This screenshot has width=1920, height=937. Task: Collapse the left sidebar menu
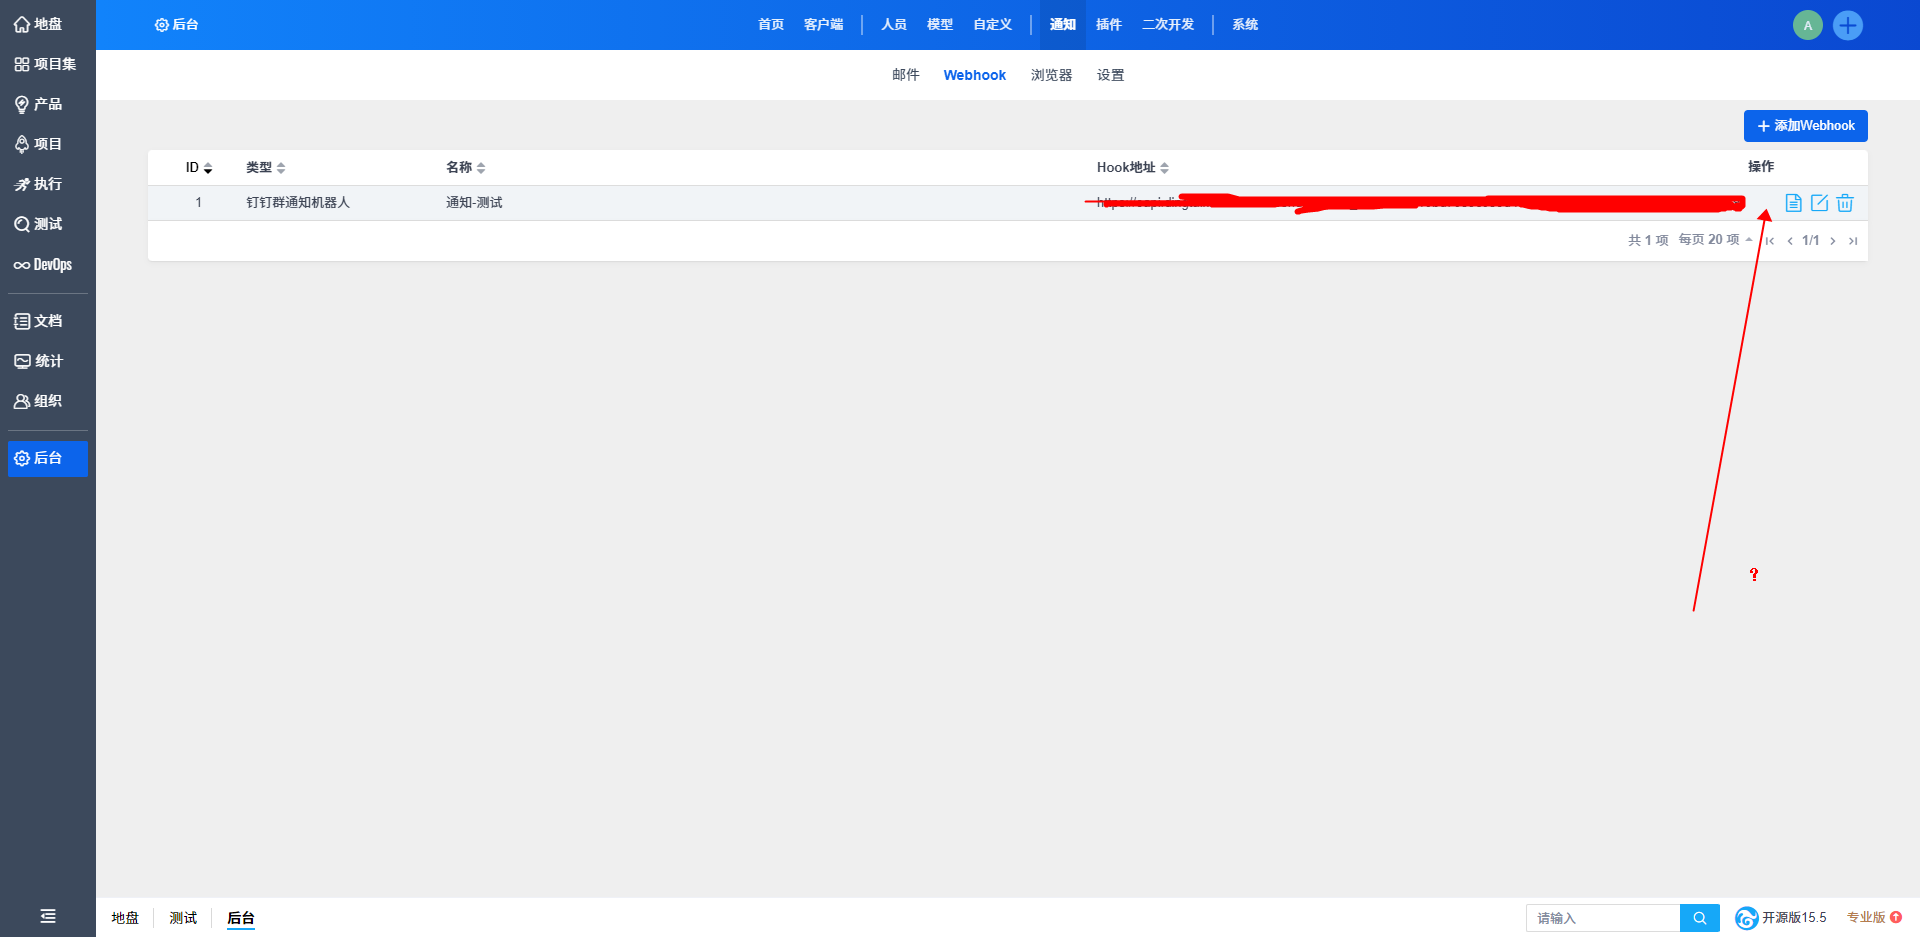coord(47,916)
